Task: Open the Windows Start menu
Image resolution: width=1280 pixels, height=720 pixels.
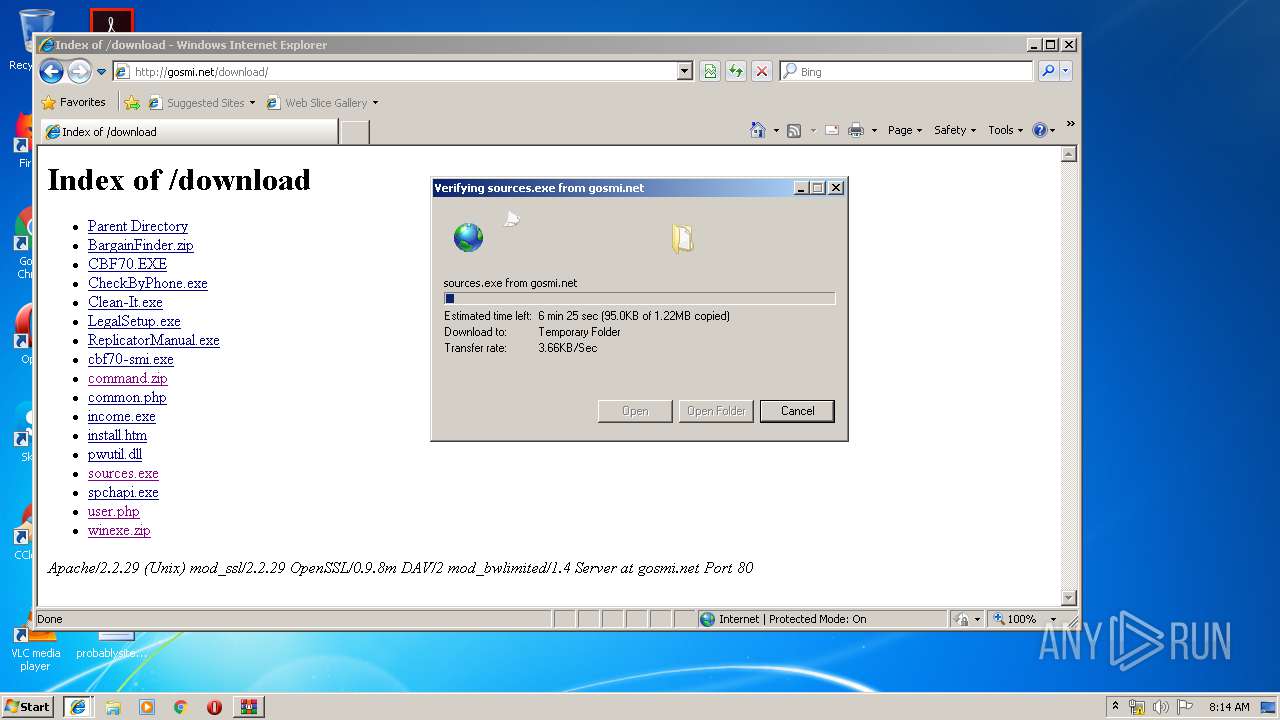Action: pyautogui.click(x=28, y=706)
